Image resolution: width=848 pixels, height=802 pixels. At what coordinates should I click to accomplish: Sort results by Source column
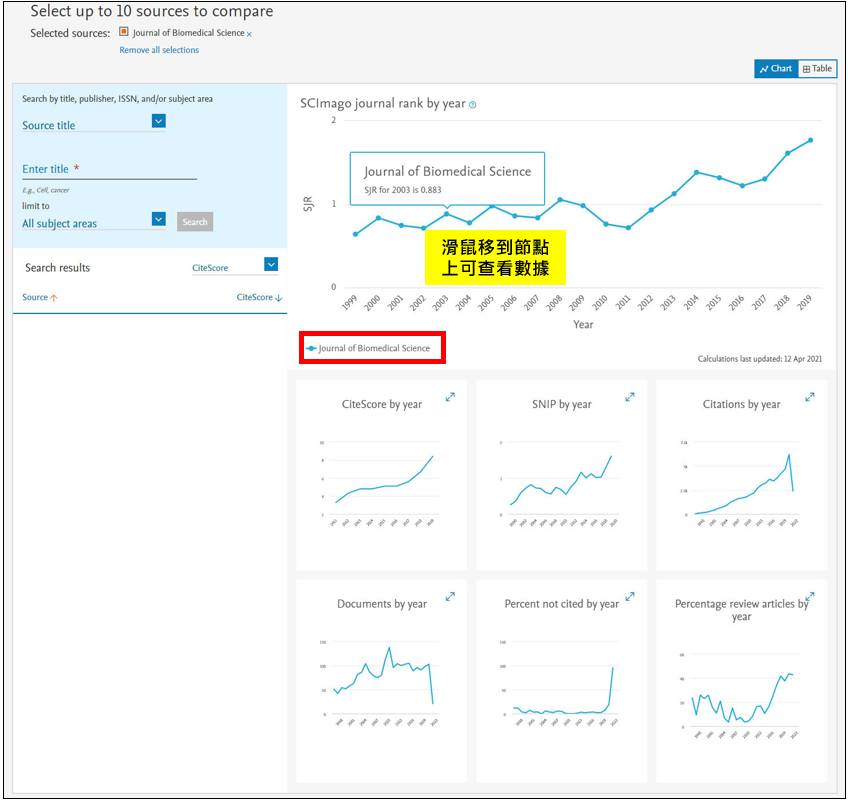pyautogui.click(x=39, y=297)
